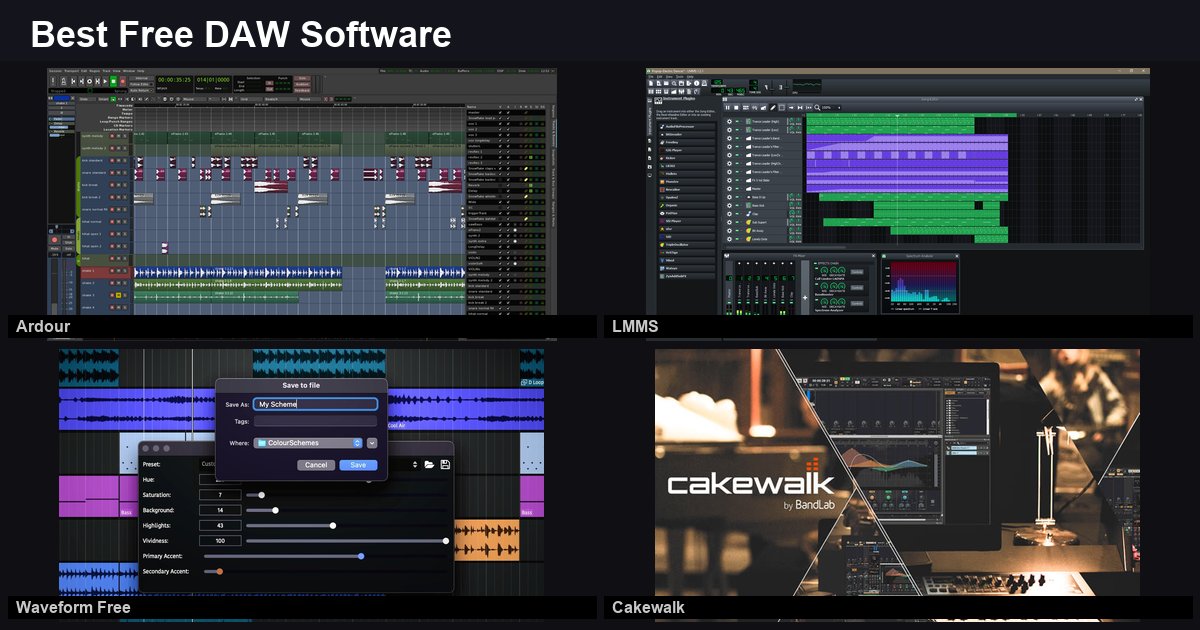
Task: Enable Punch In recording in Ardour
Action: [267, 83]
